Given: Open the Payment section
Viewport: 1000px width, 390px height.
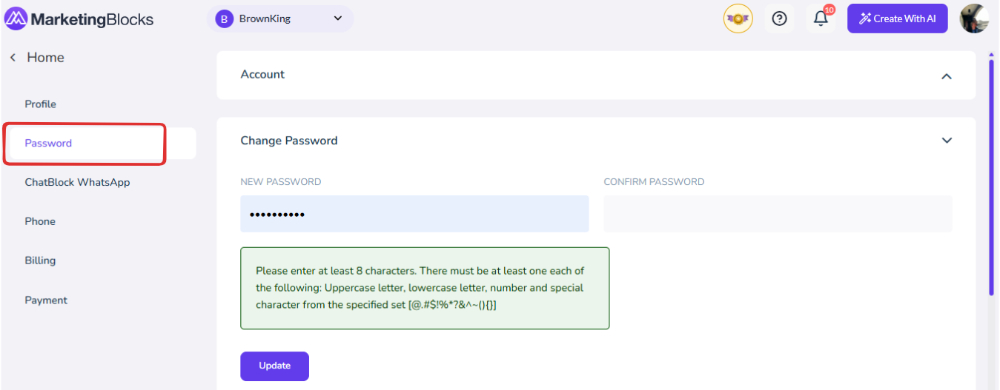Looking at the screenshot, I should coord(46,300).
